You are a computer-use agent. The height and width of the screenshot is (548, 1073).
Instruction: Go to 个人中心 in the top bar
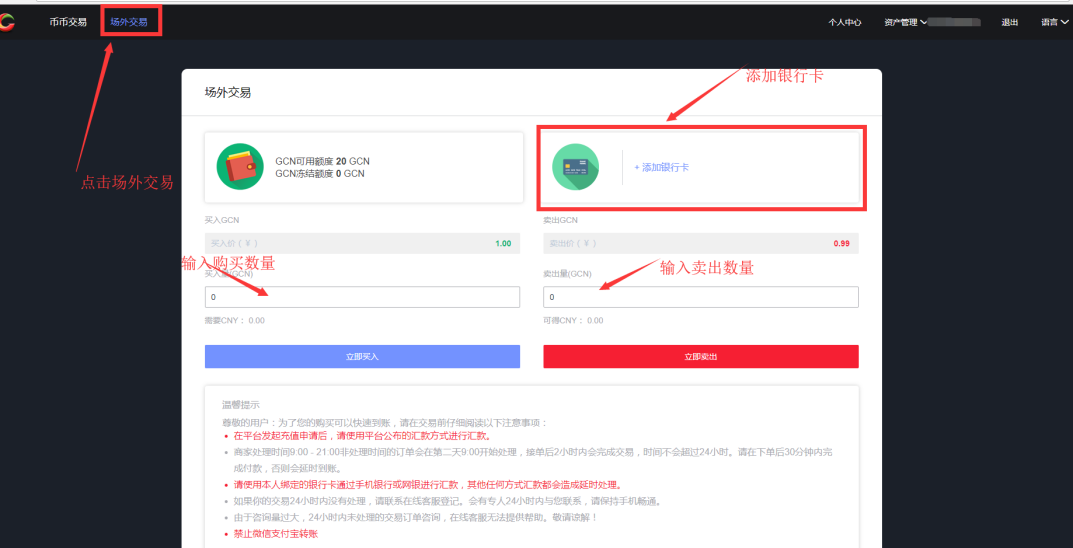pos(845,22)
